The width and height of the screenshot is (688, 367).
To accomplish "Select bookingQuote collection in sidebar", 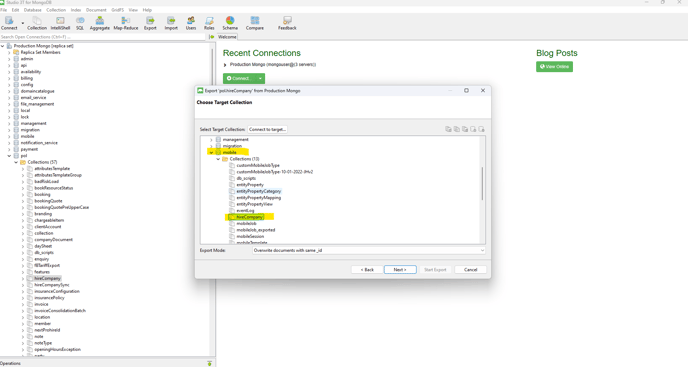I will (48, 201).
